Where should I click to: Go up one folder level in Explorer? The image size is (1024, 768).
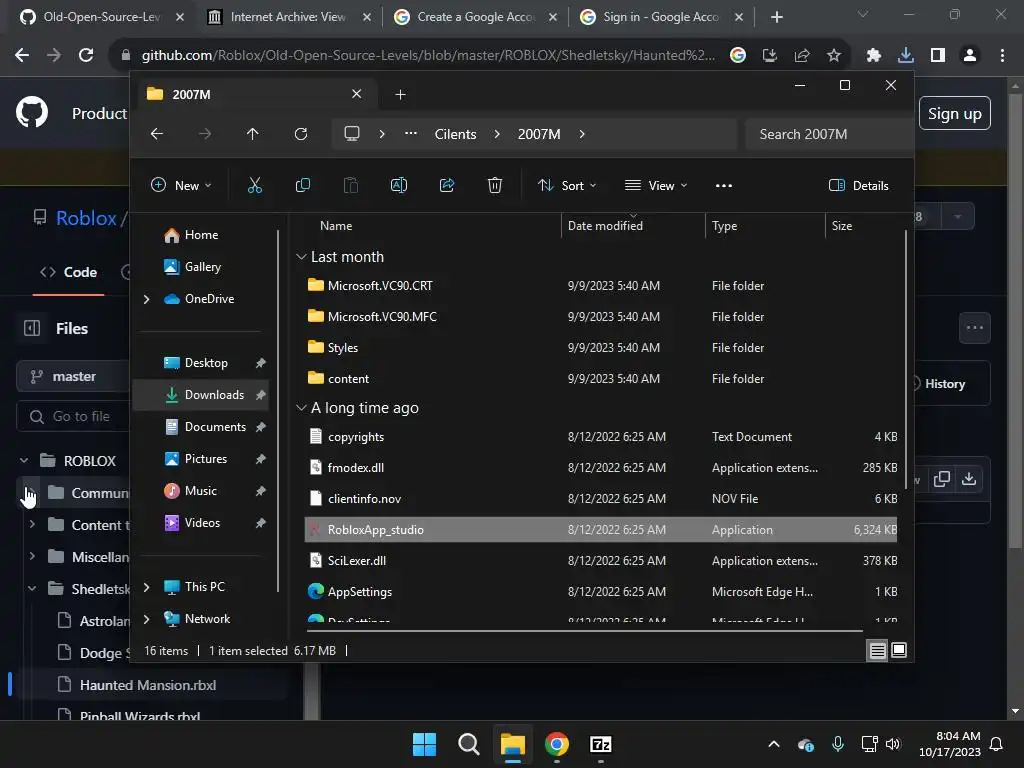coord(253,134)
